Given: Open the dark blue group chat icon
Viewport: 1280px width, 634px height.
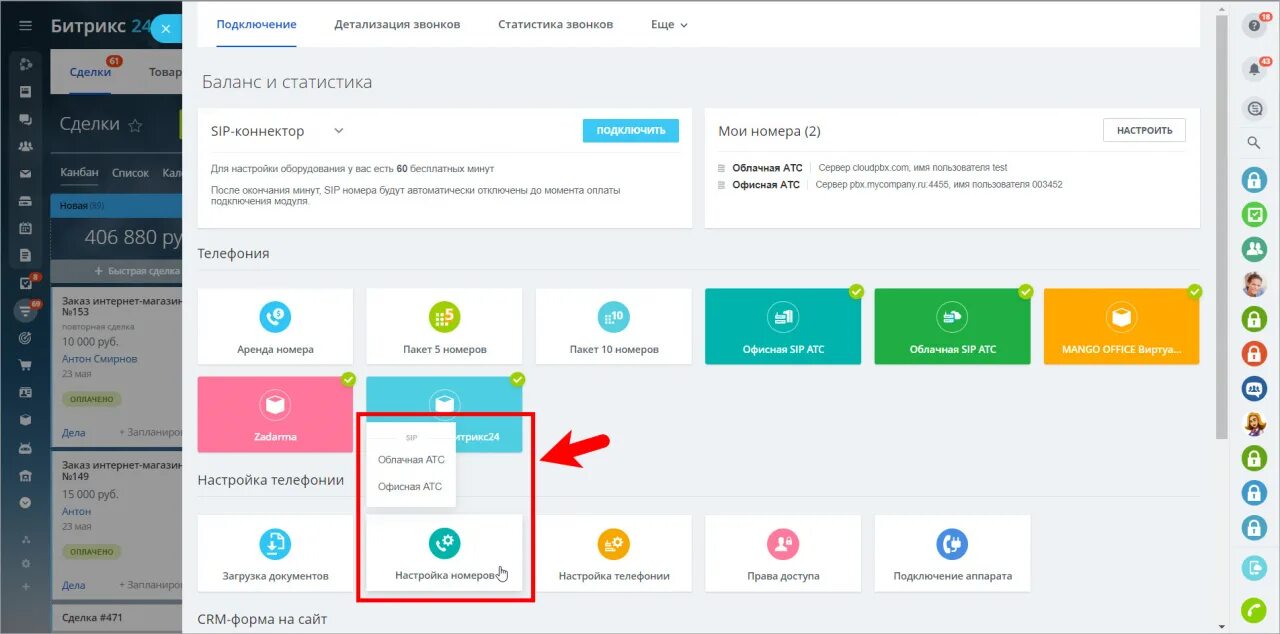Looking at the screenshot, I should 1254,388.
